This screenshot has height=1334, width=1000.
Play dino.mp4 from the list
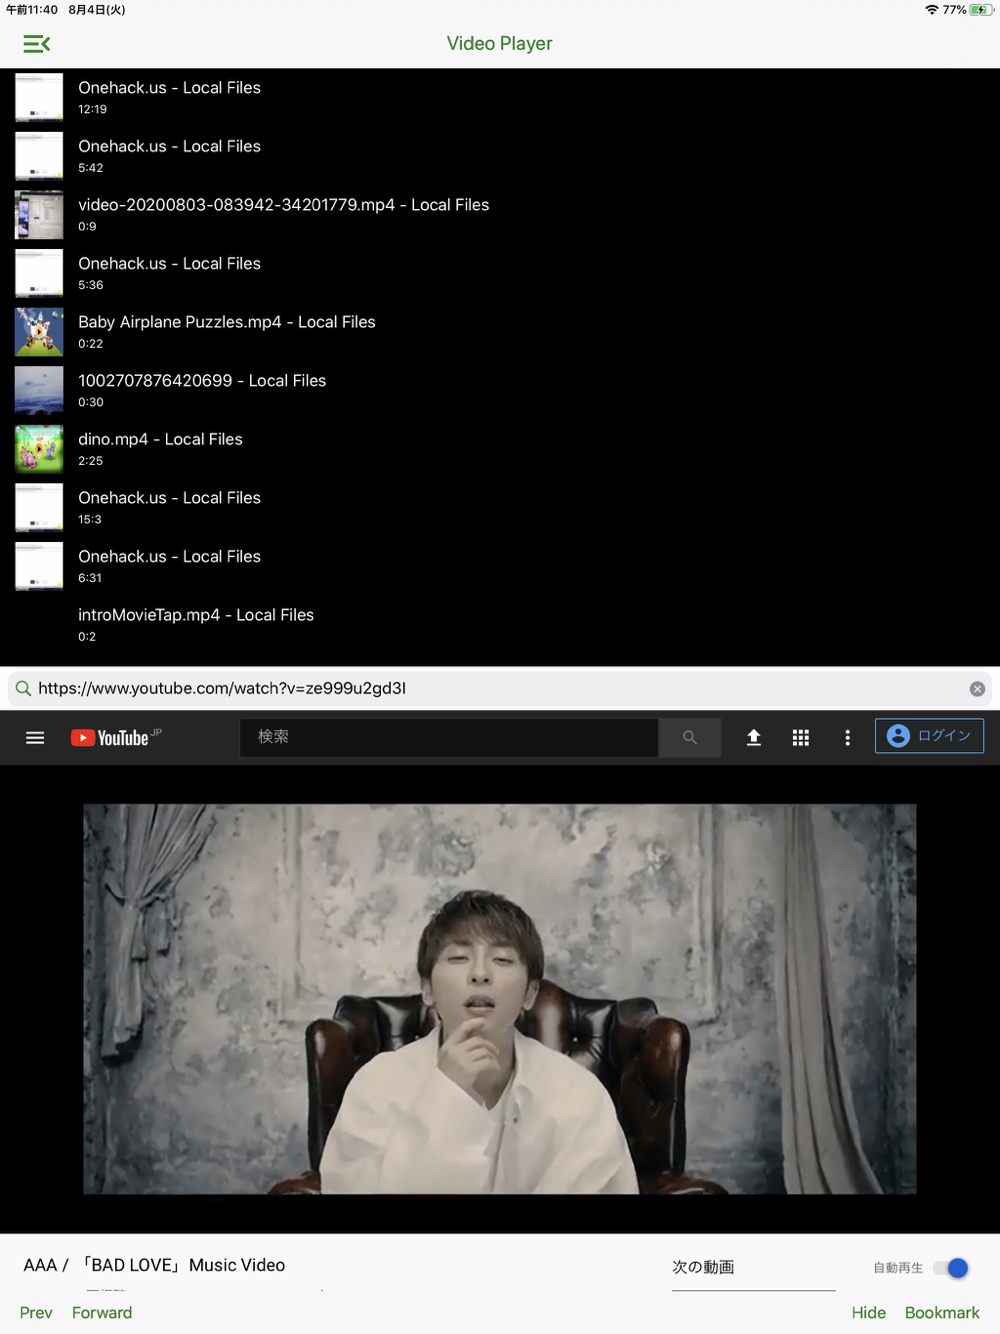point(500,449)
